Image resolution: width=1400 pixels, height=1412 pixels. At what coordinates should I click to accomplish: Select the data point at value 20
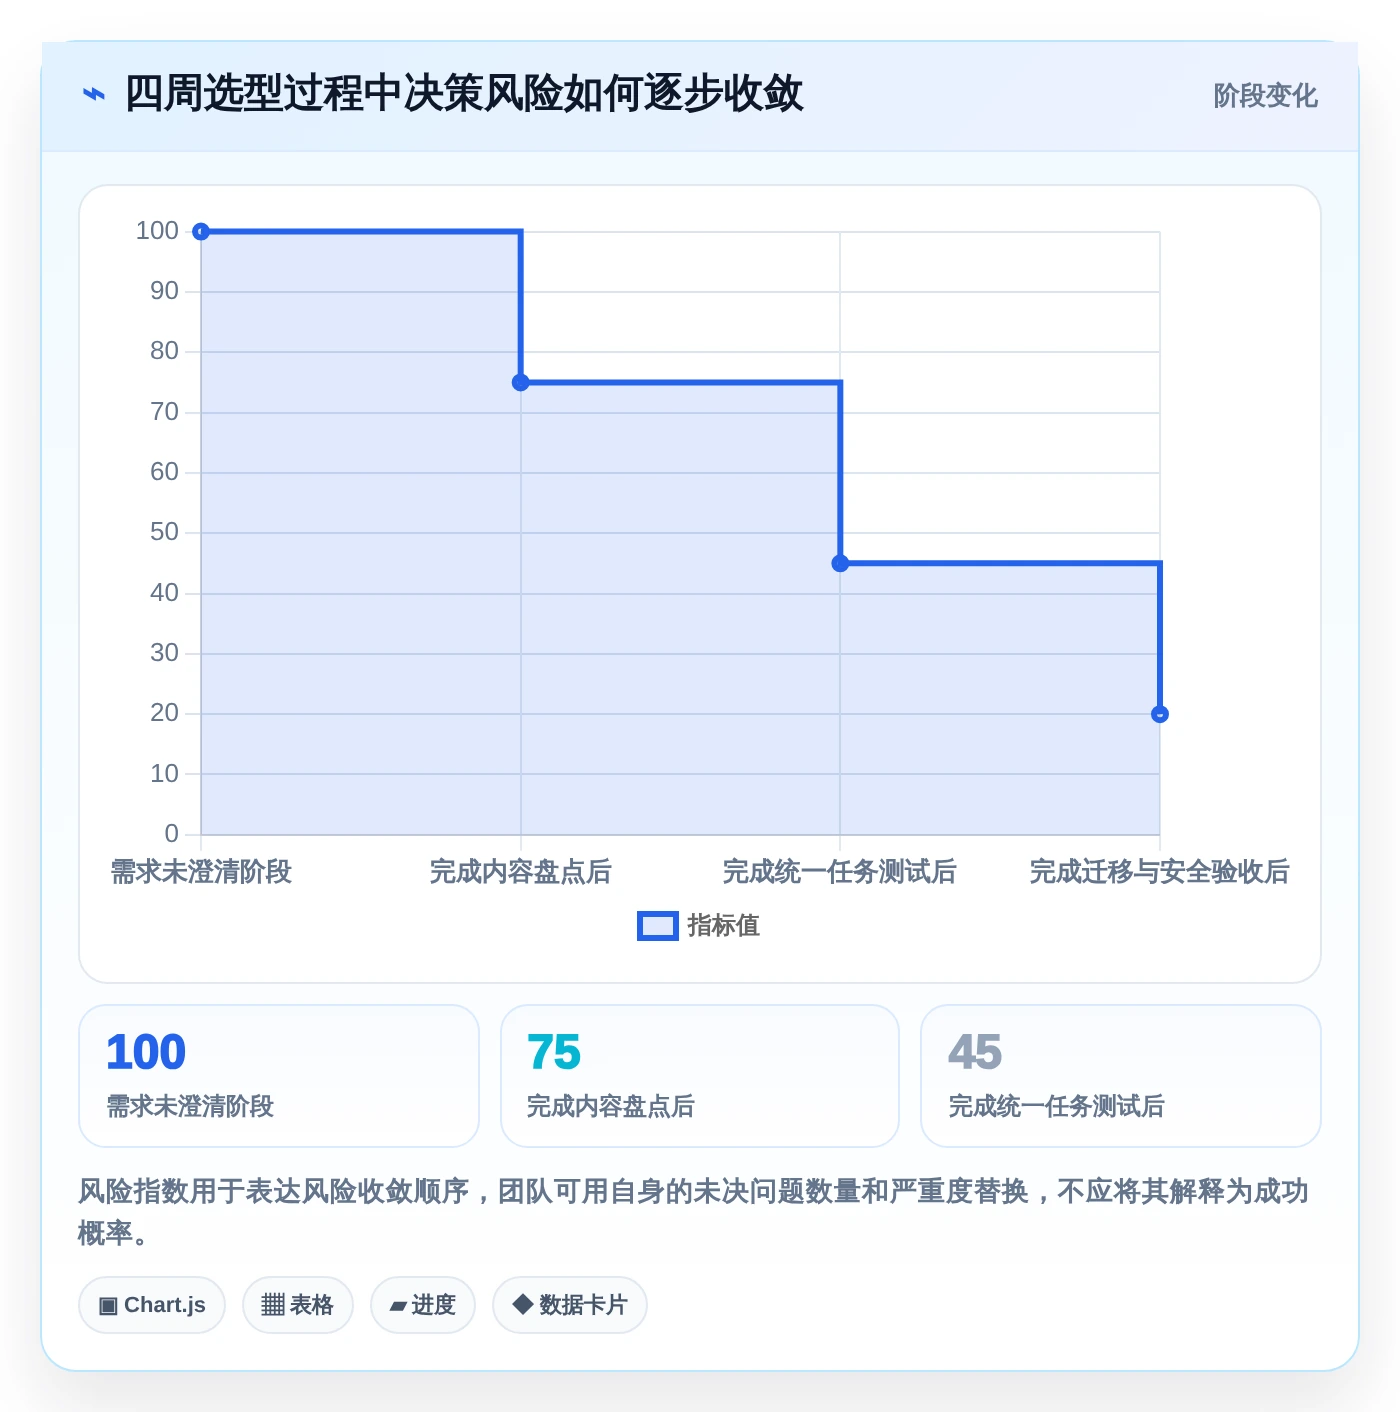coord(1159,714)
